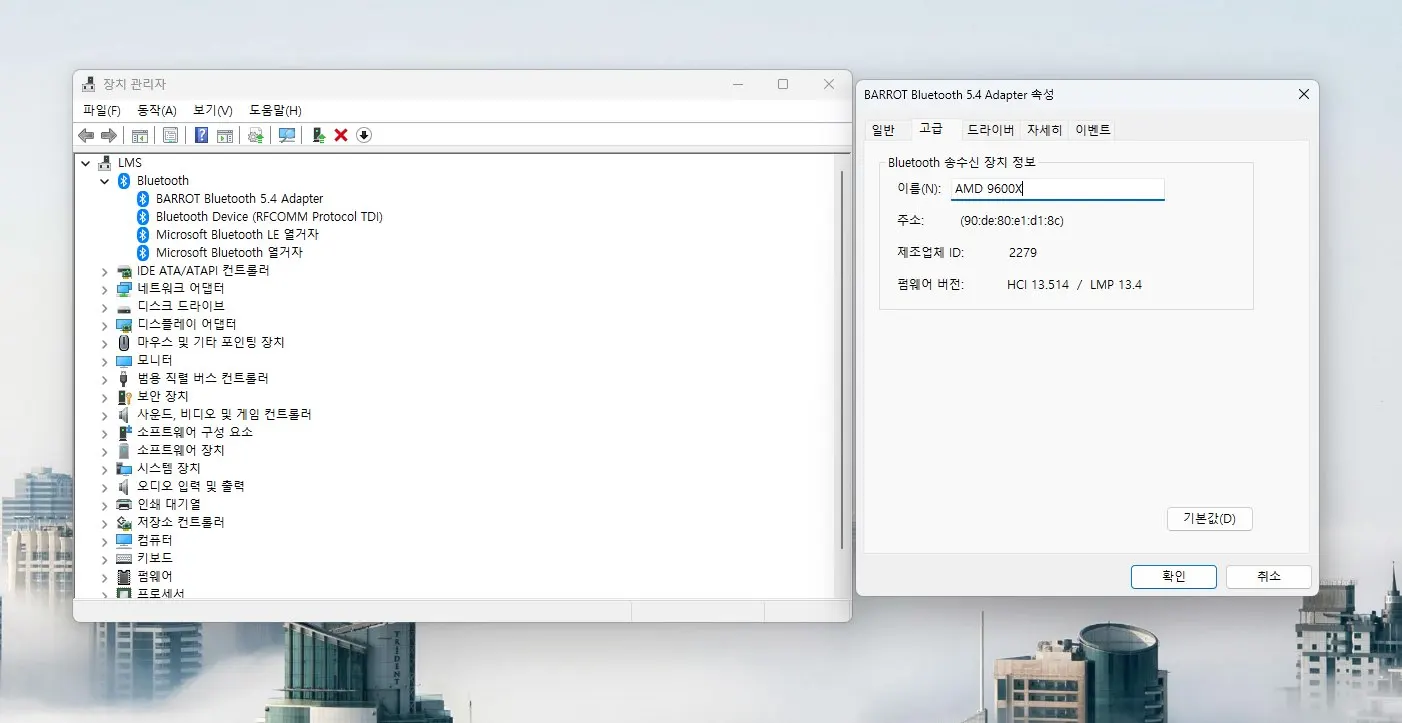Open Help with the blue question mark icon
1402x723 pixels.
click(x=201, y=135)
